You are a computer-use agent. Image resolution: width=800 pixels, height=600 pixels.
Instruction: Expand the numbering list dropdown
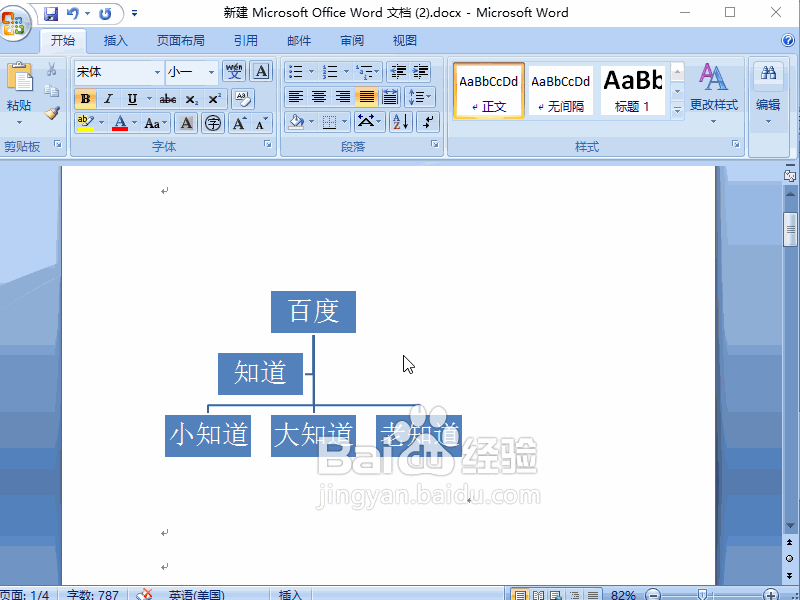pos(346,72)
